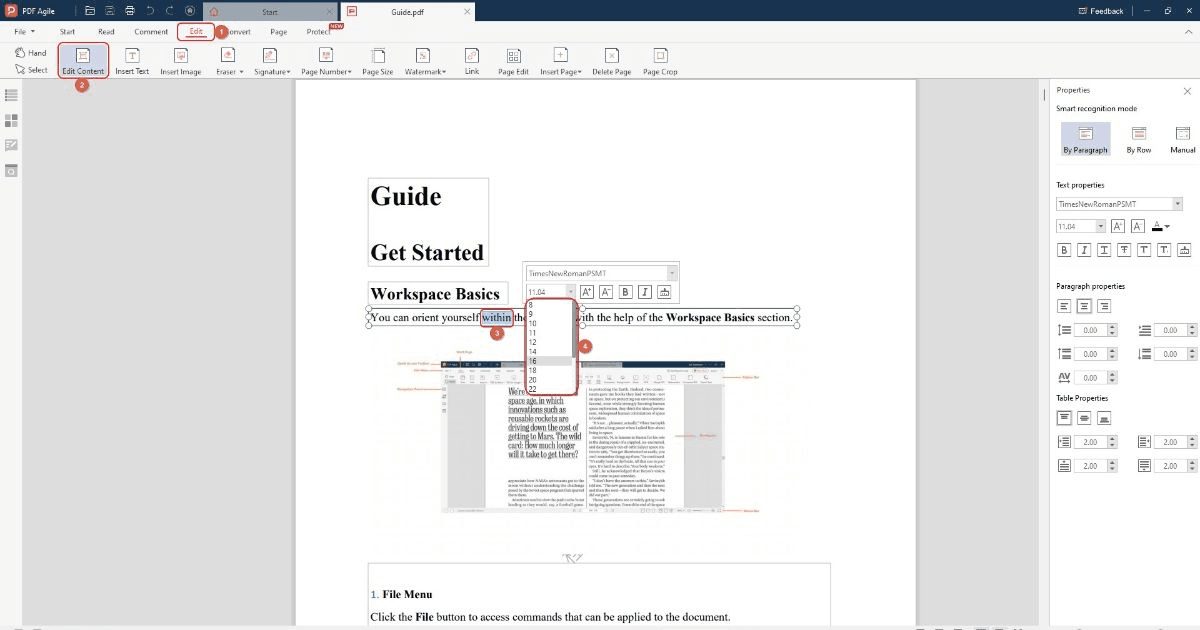Close the Properties panel
1200x630 pixels.
tap(1186, 90)
